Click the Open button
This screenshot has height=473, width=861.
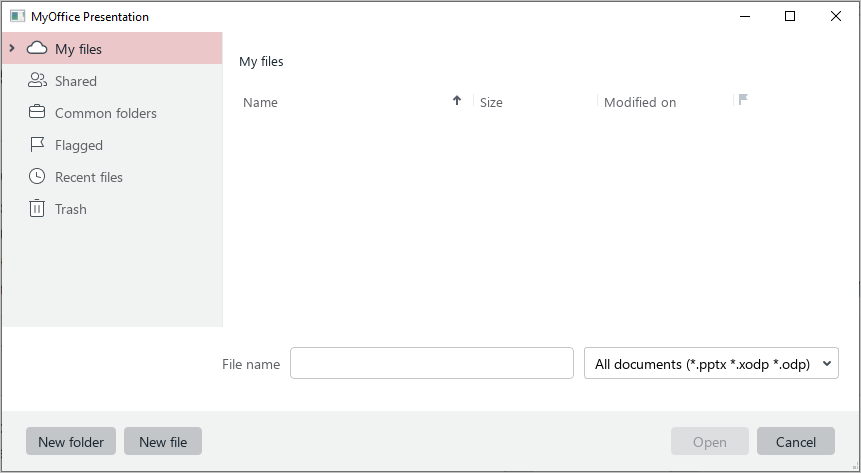click(709, 441)
